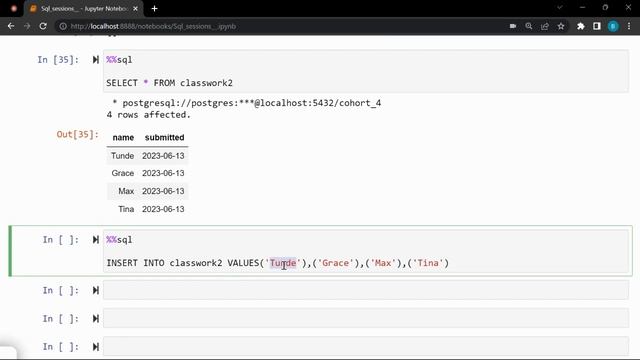Close the Sql_sessions Jupyter tab

pyautogui.click(x=136, y=8)
